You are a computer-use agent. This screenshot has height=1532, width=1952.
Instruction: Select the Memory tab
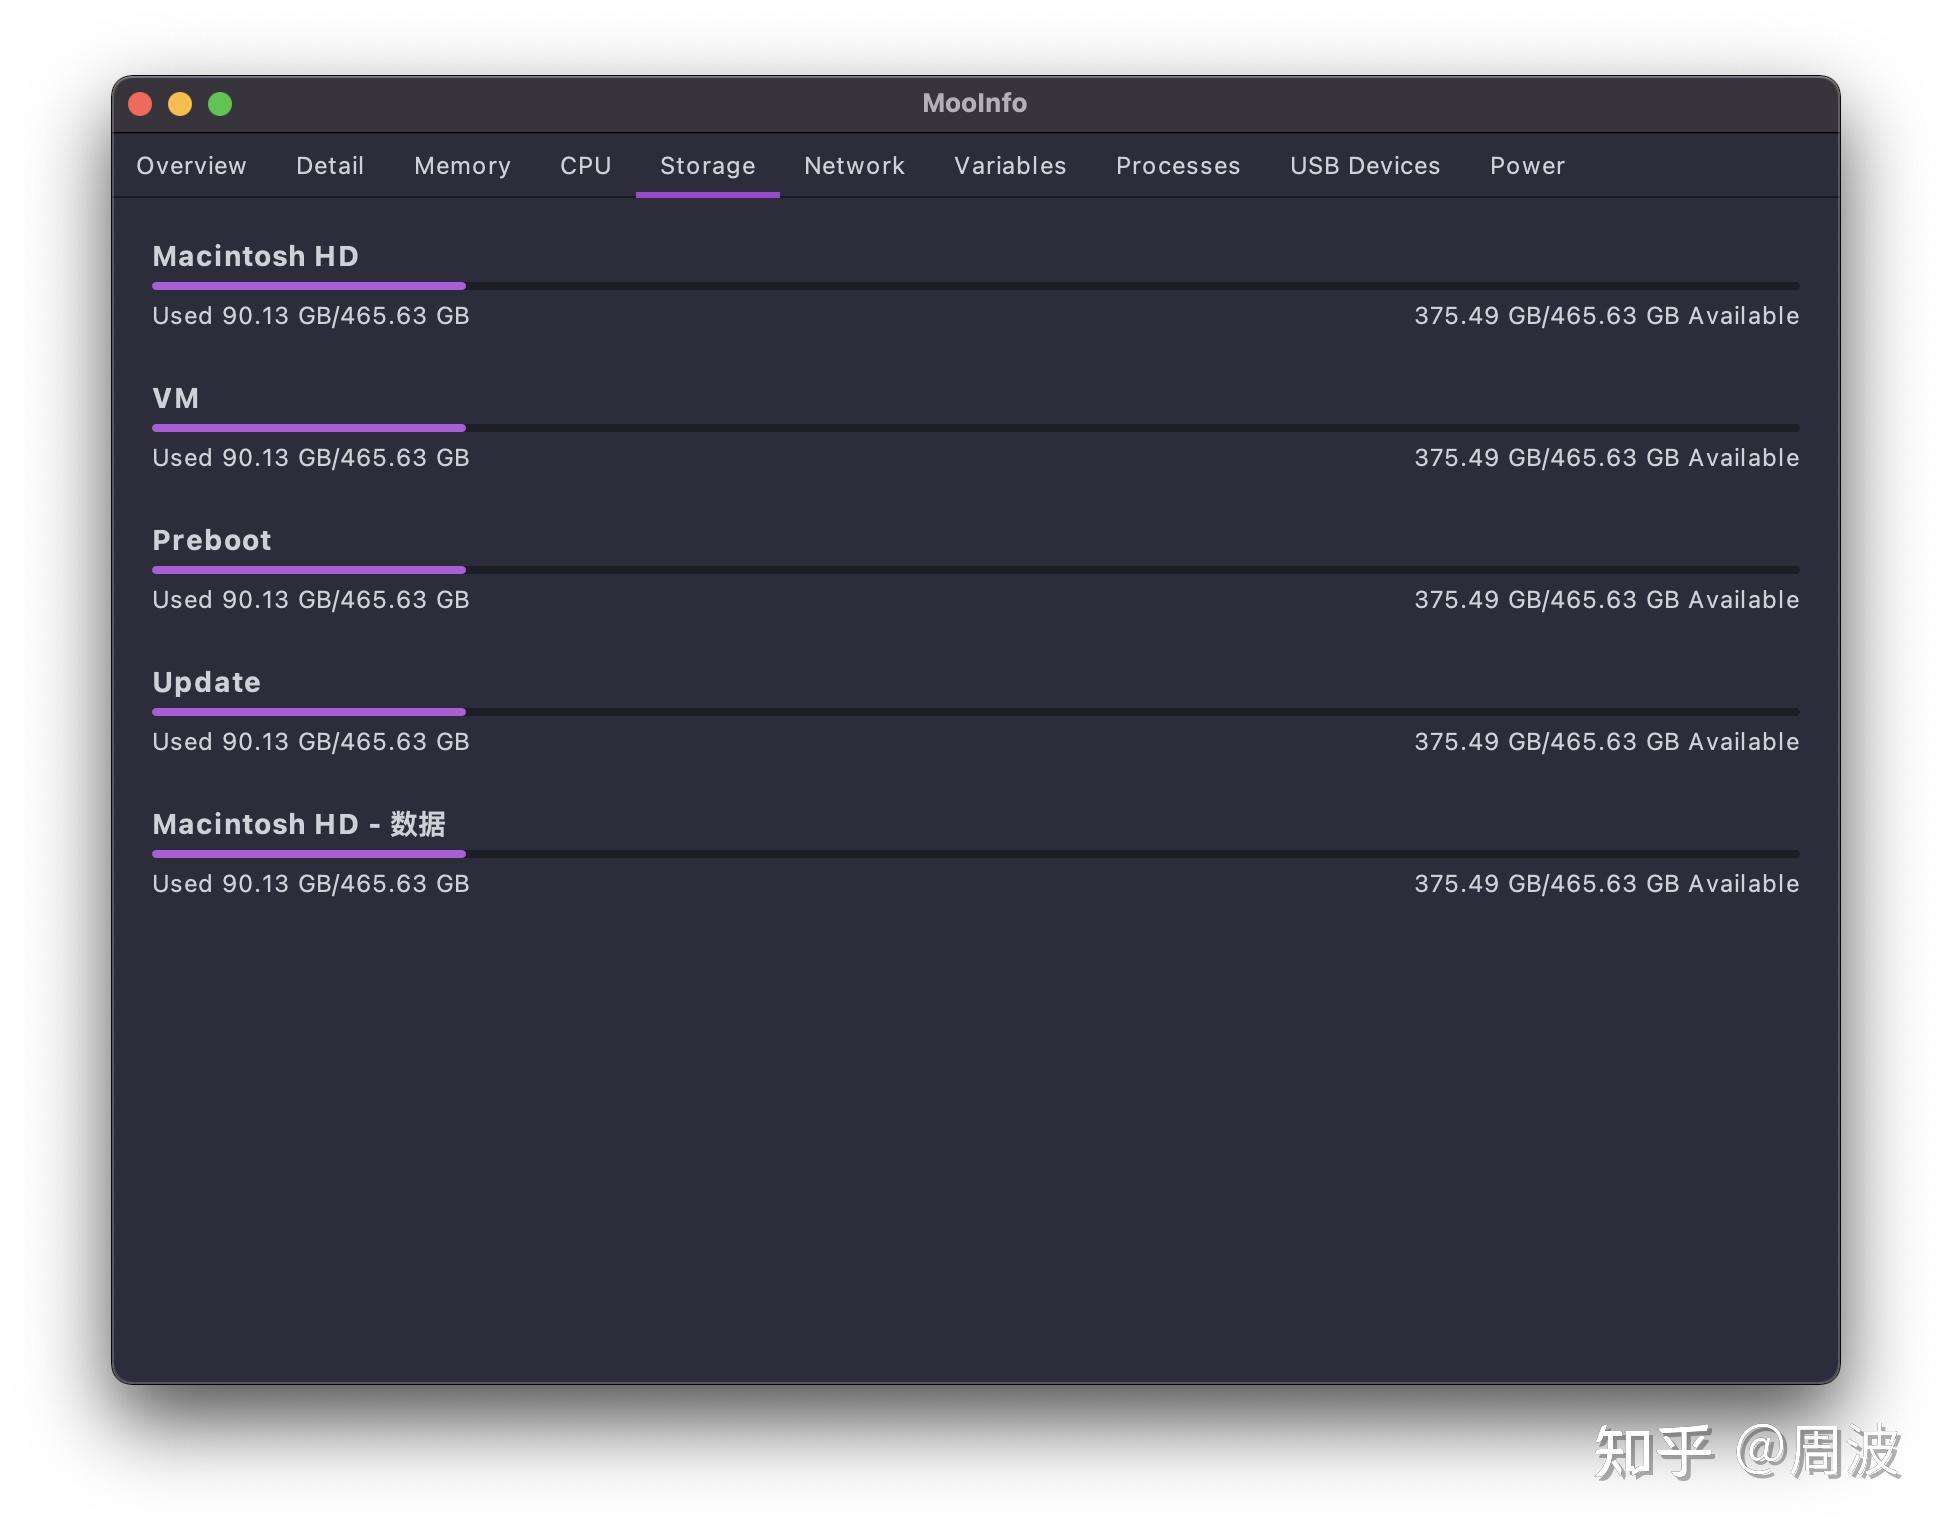click(462, 166)
